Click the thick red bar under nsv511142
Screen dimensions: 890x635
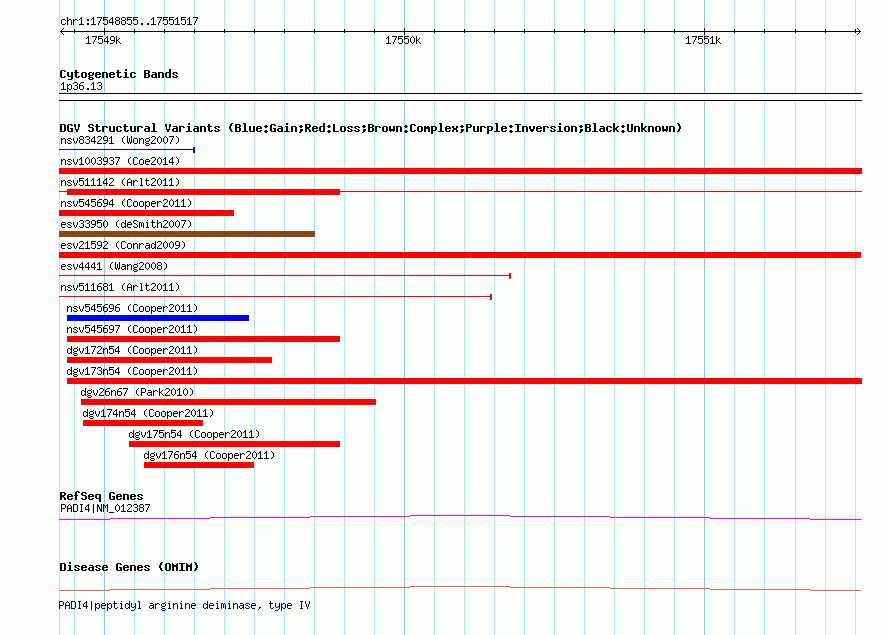pyautogui.click(x=203, y=192)
